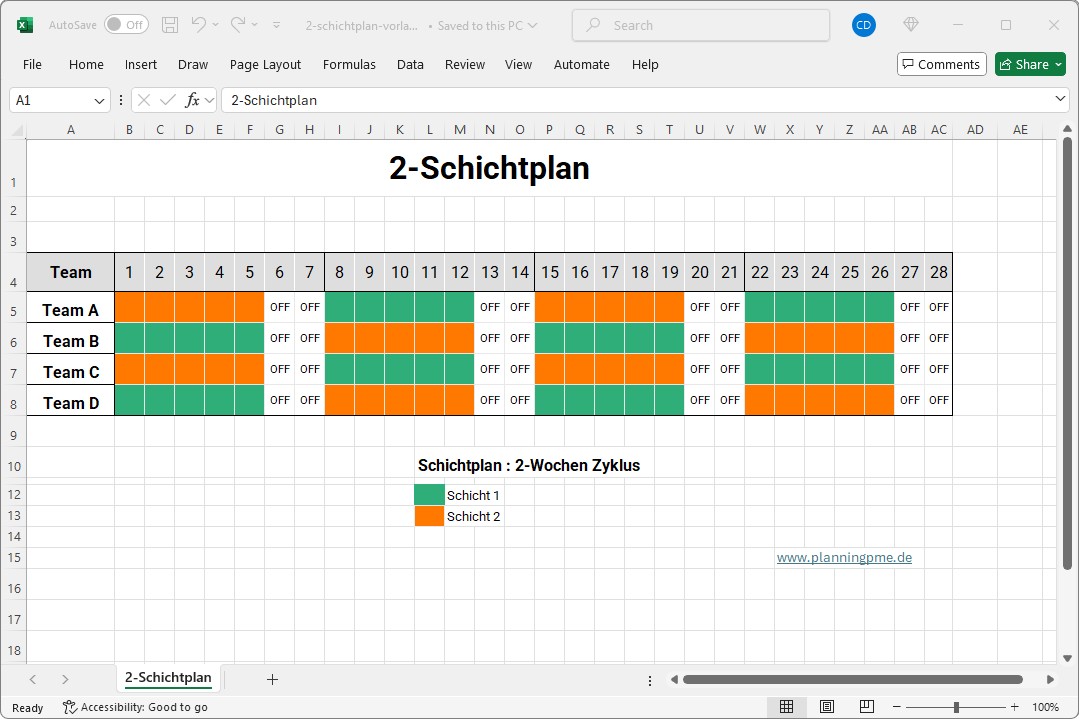This screenshot has height=719, width=1079.
Task: Switch to the Formulas ribbon tab
Action: tap(349, 64)
